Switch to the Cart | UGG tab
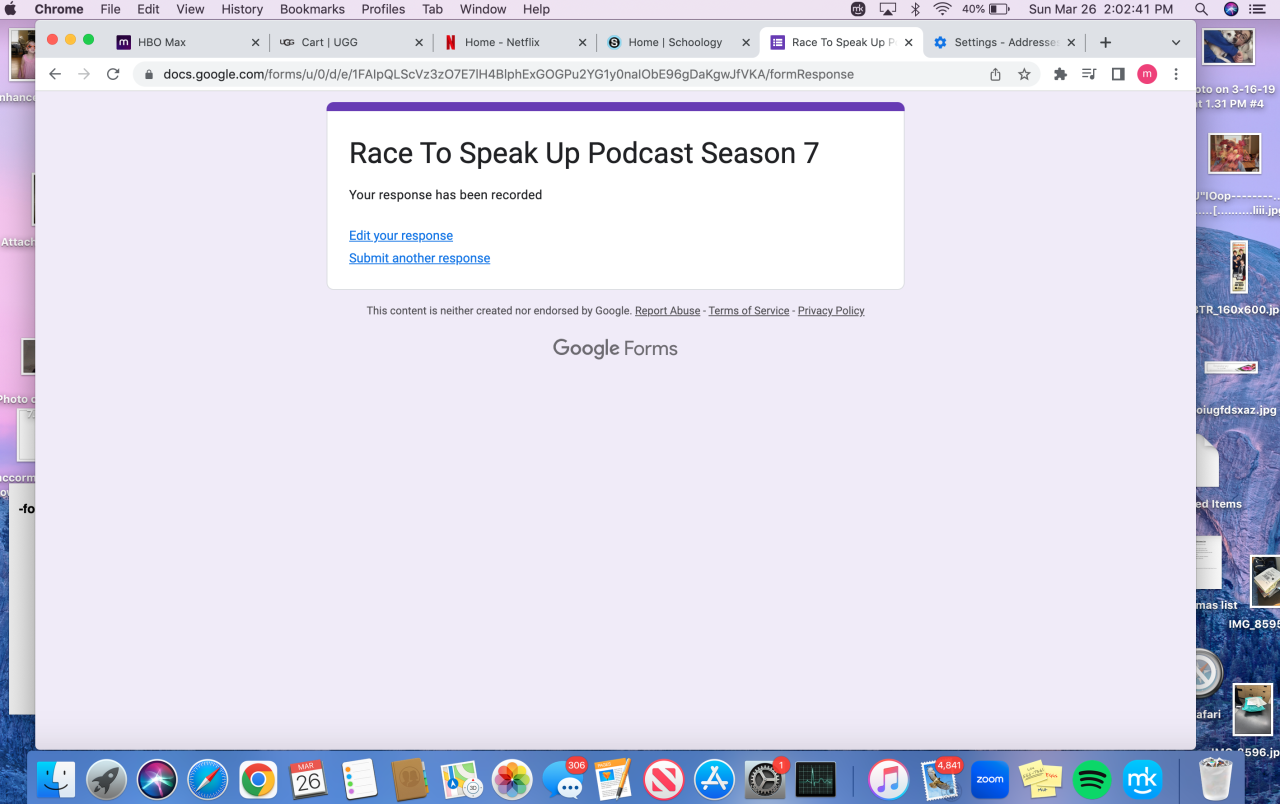 pos(351,42)
